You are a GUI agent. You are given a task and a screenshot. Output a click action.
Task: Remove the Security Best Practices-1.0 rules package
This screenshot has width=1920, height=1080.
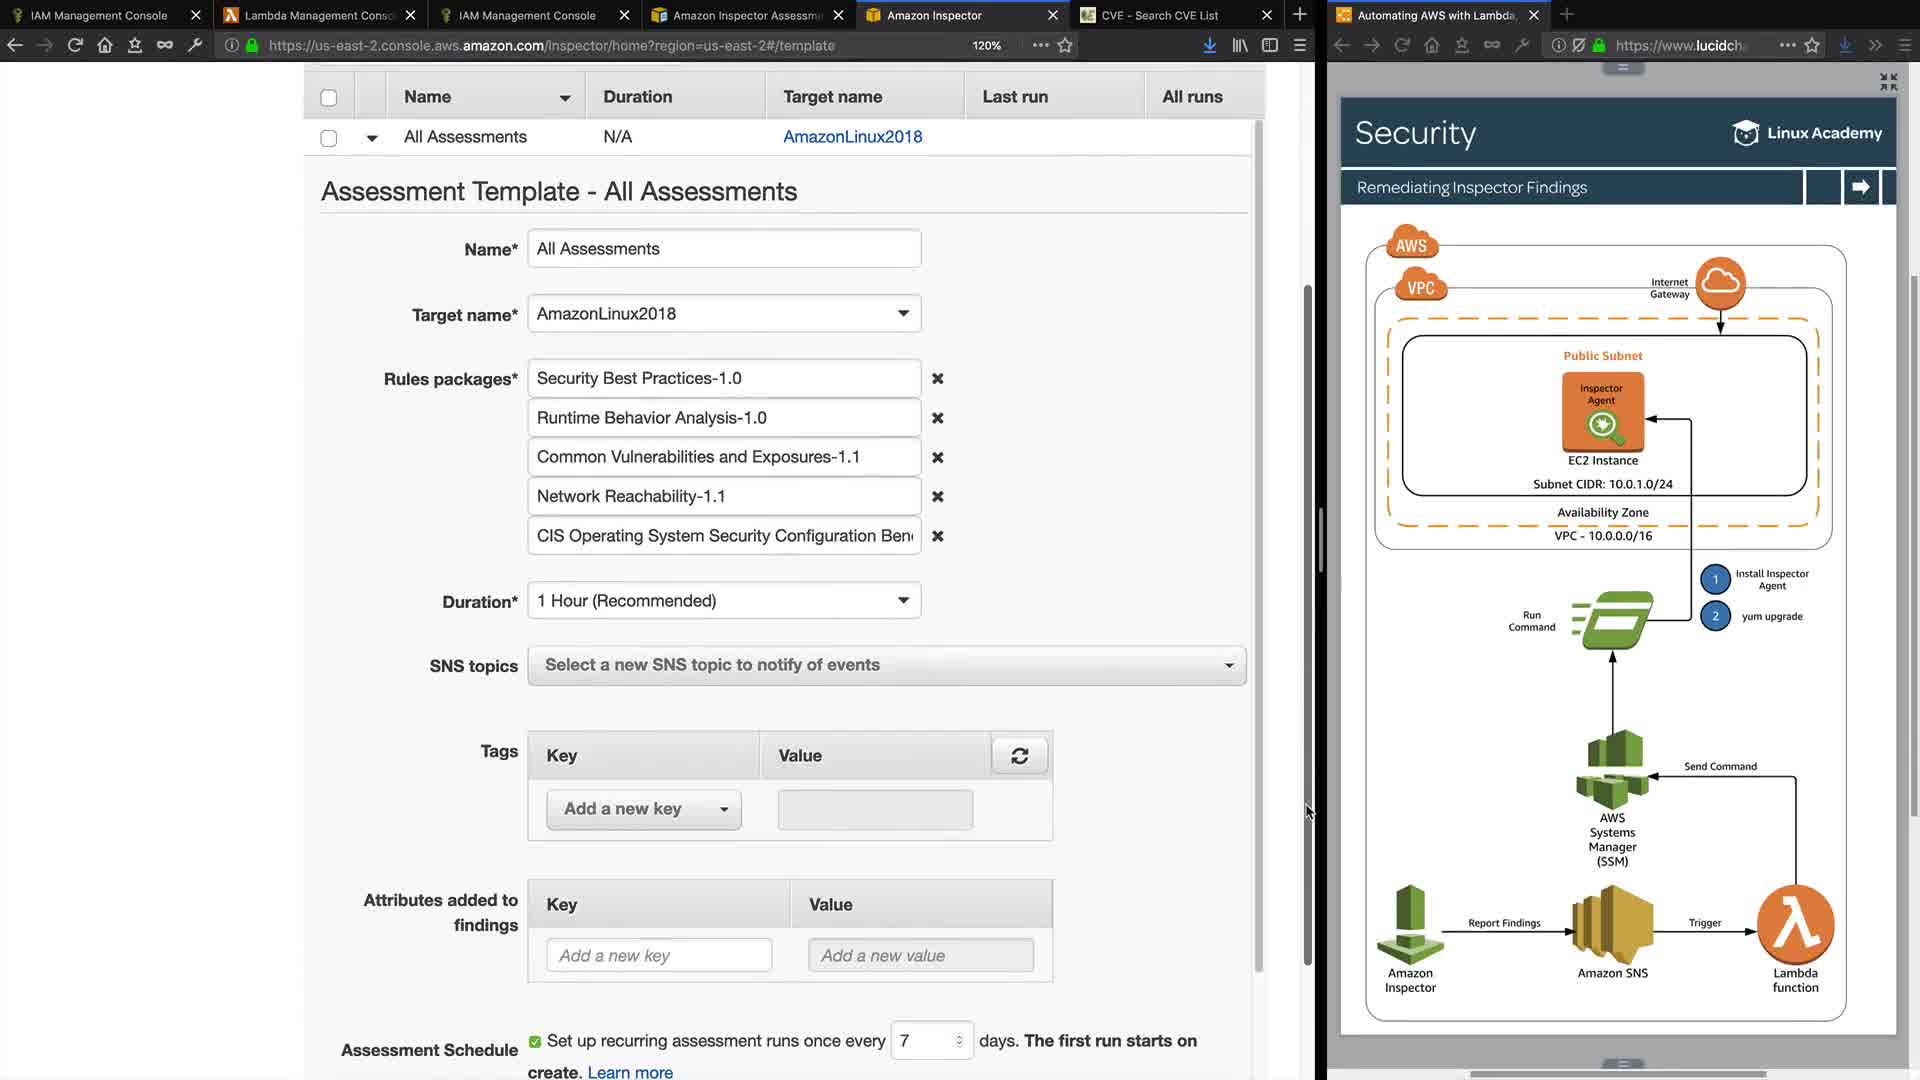(937, 379)
